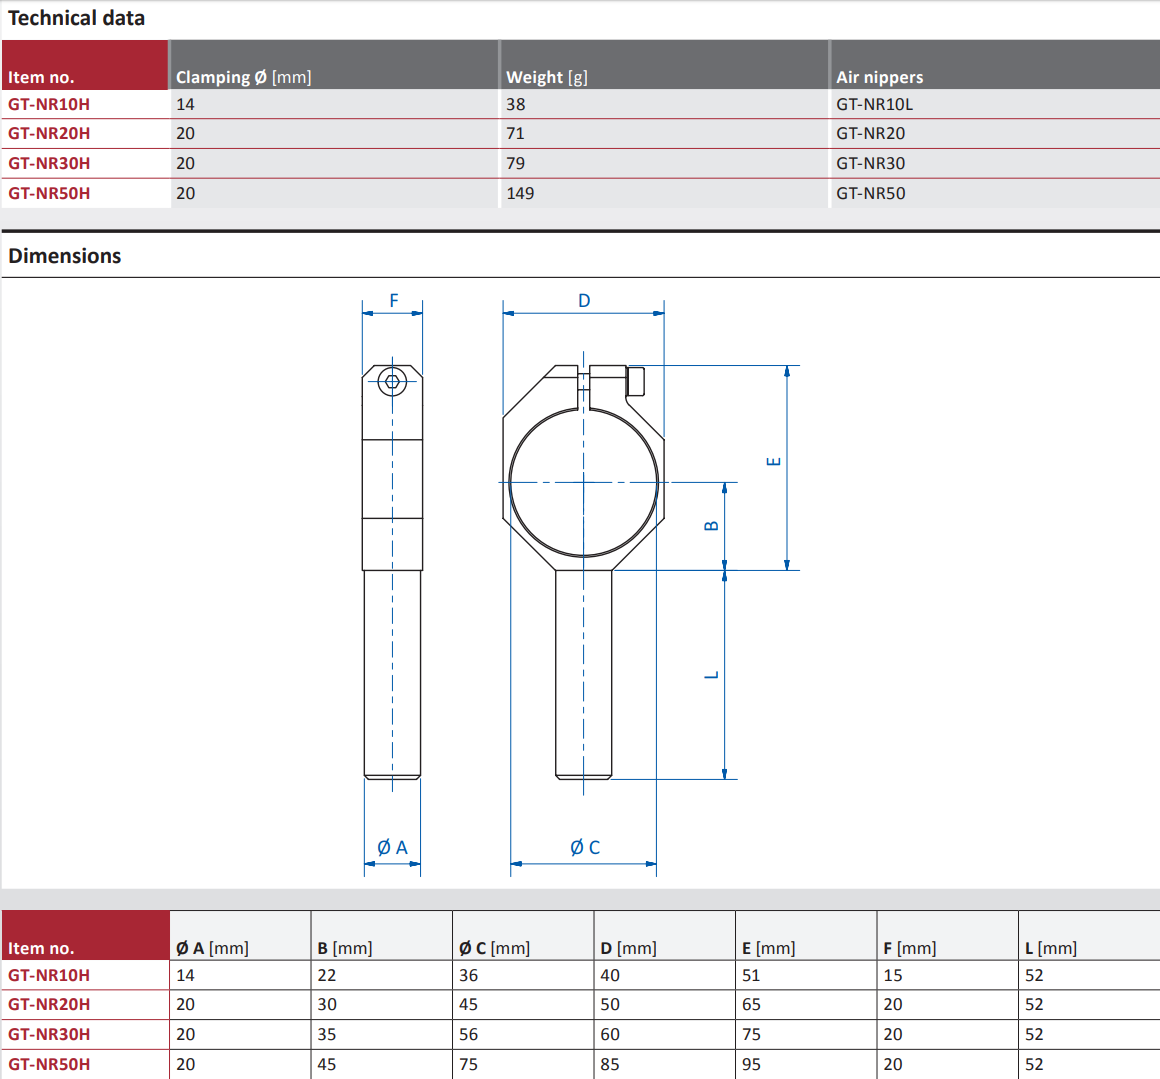Click D value 50 for GT-NR20H

click(610, 1004)
